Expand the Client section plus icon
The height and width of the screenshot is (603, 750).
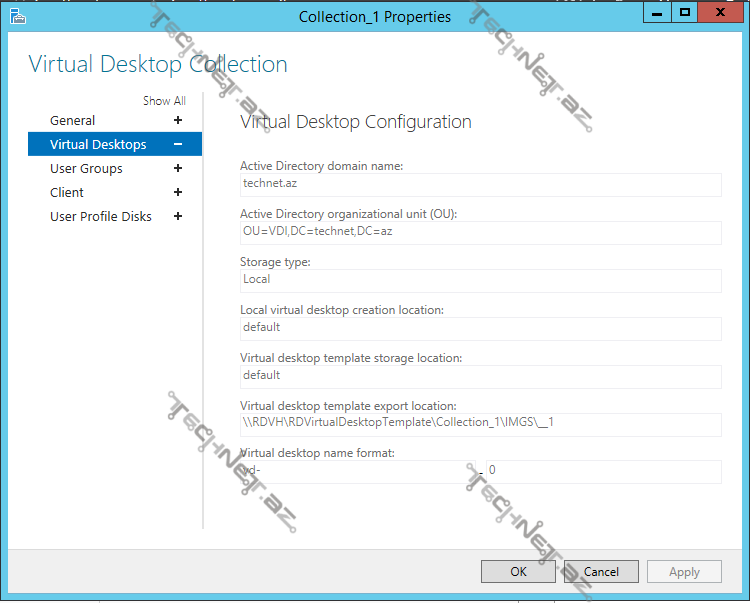(178, 192)
